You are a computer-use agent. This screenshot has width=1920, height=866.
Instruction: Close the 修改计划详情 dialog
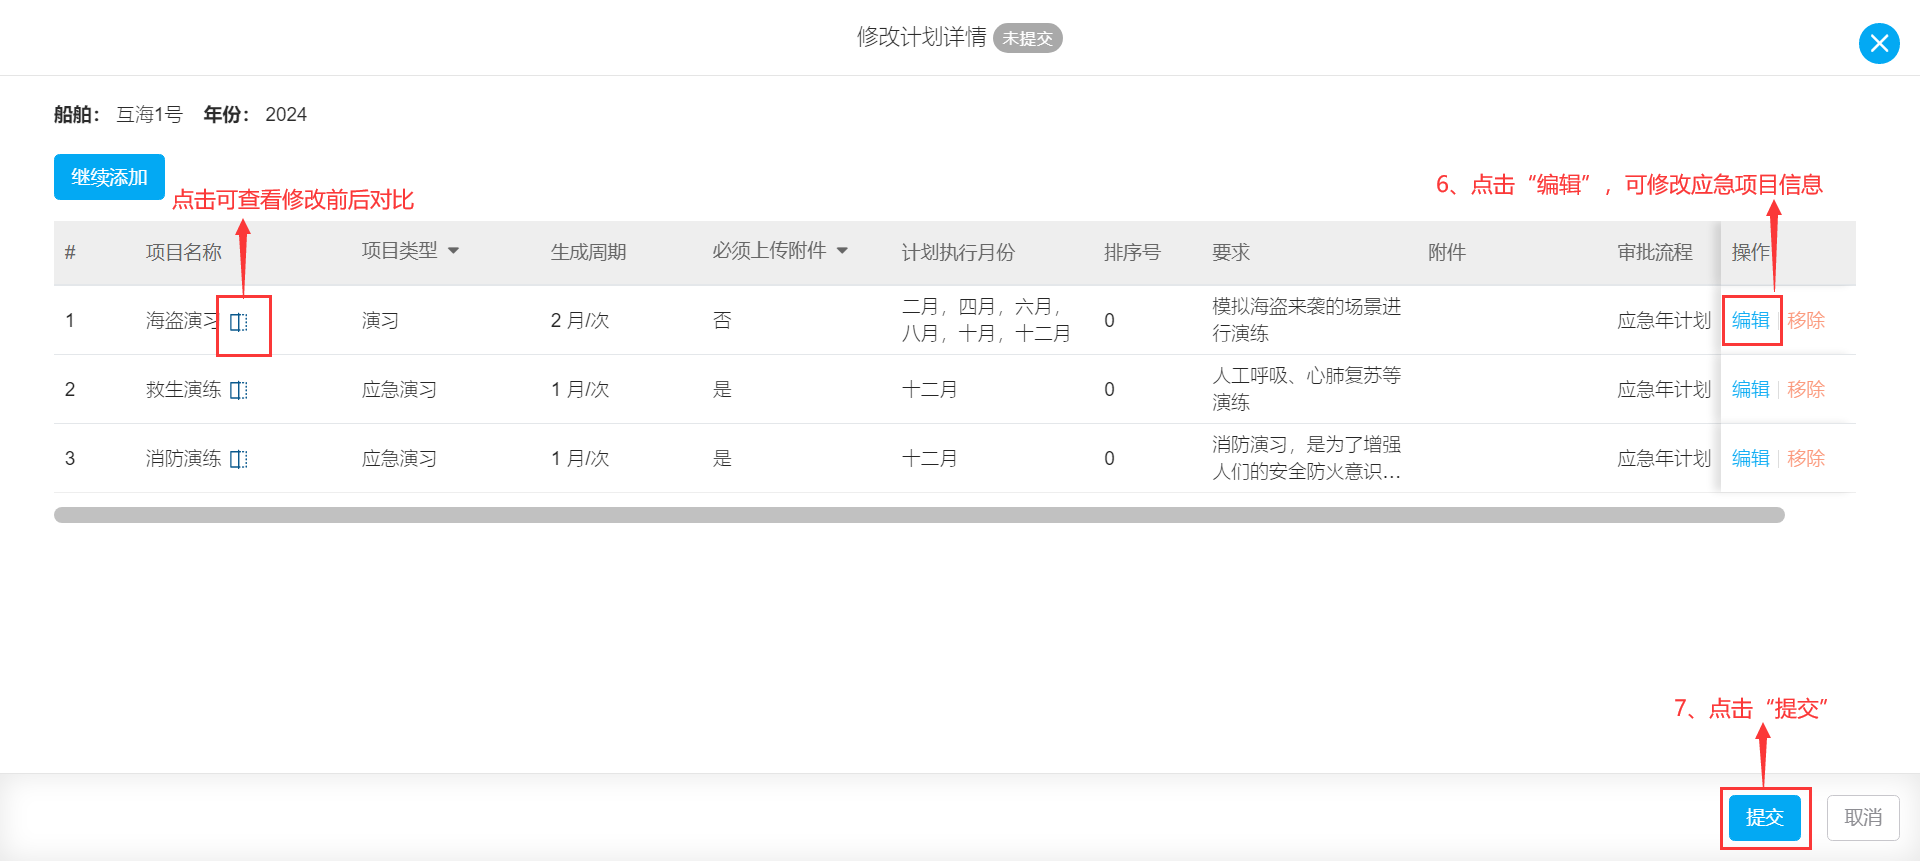[1879, 43]
